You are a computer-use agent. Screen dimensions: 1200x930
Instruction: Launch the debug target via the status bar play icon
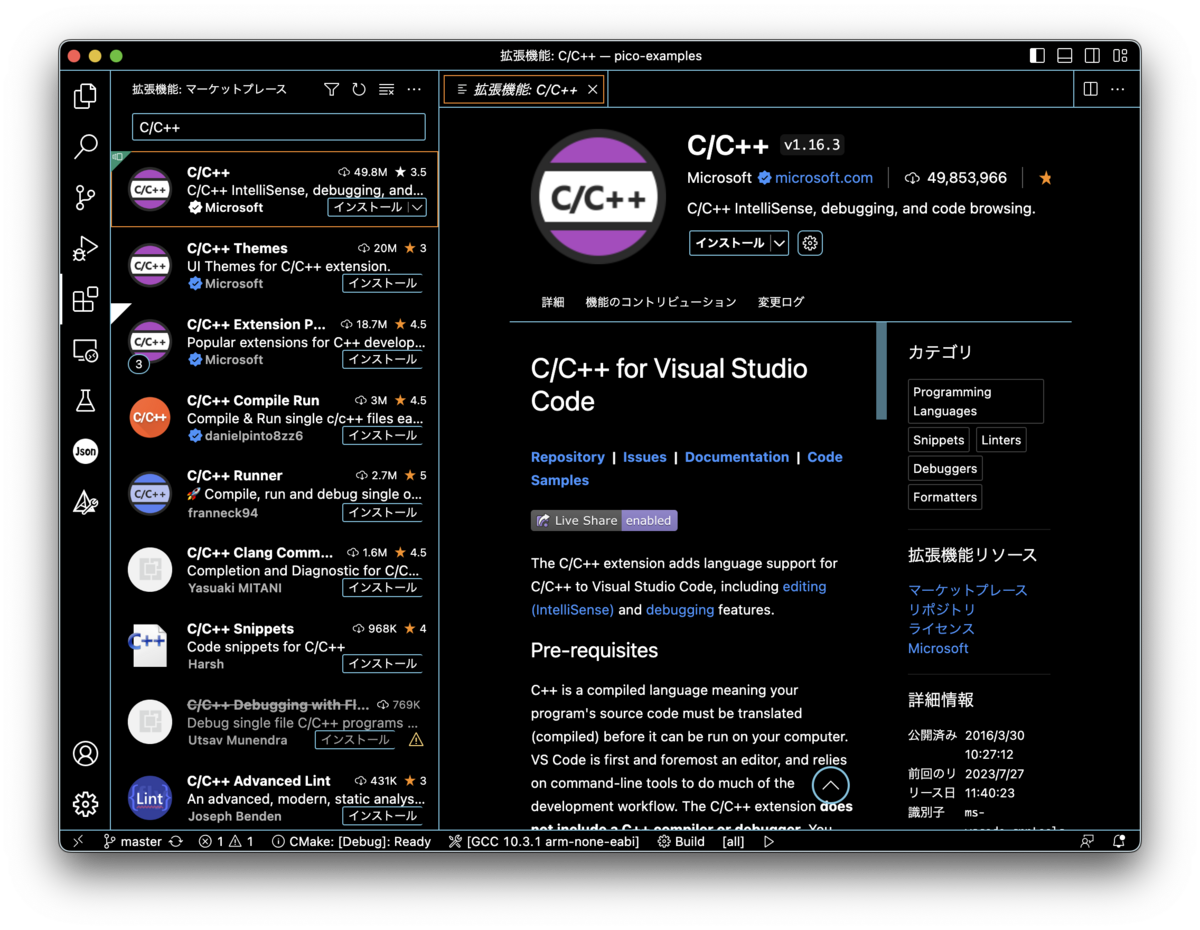coord(770,841)
